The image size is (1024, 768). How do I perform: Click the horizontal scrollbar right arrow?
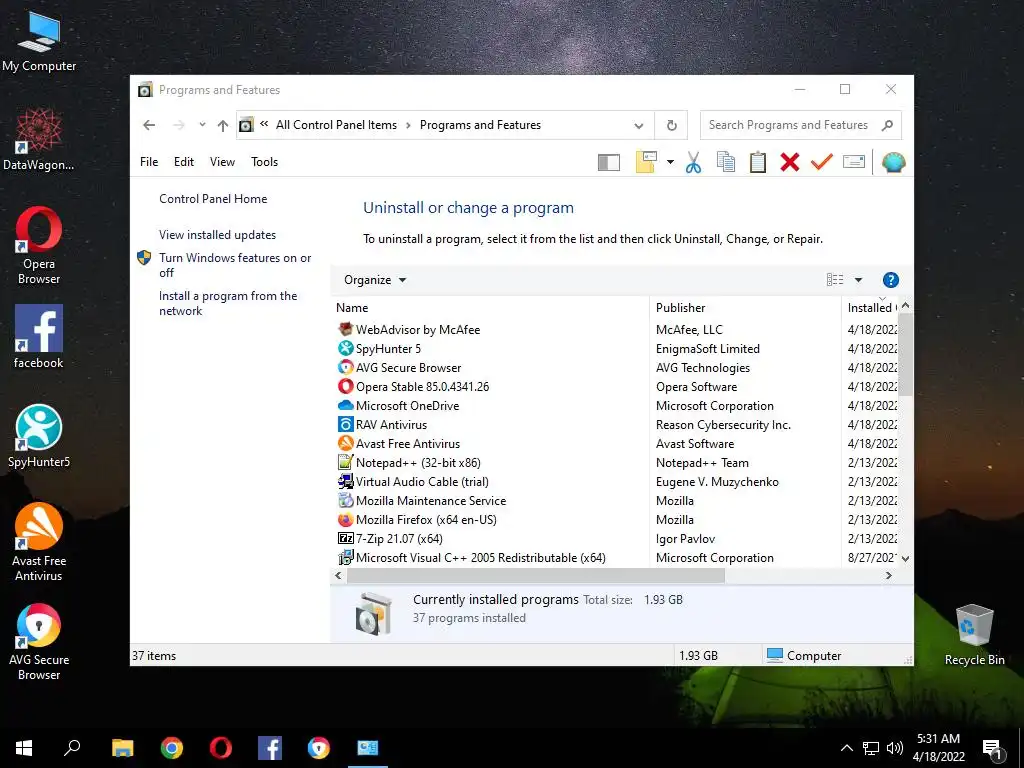click(888, 575)
